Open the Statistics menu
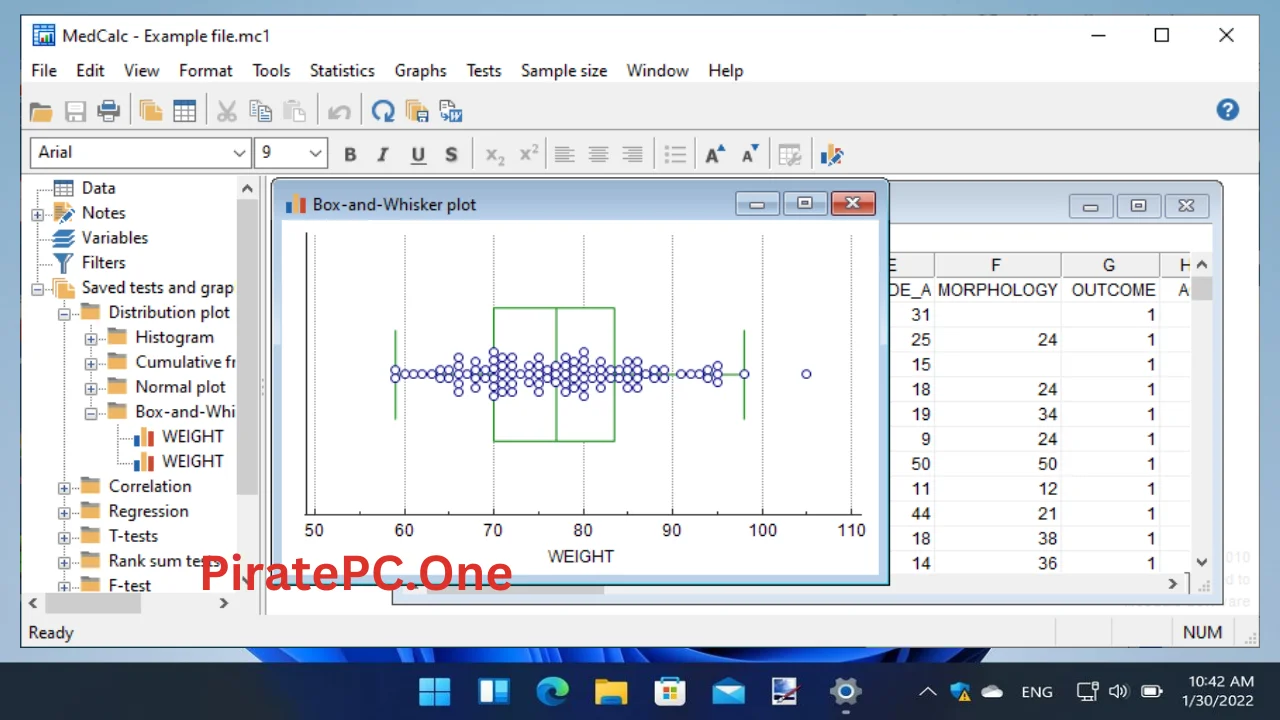Image resolution: width=1280 pixels, height=720 pixels. click(342, 70)
